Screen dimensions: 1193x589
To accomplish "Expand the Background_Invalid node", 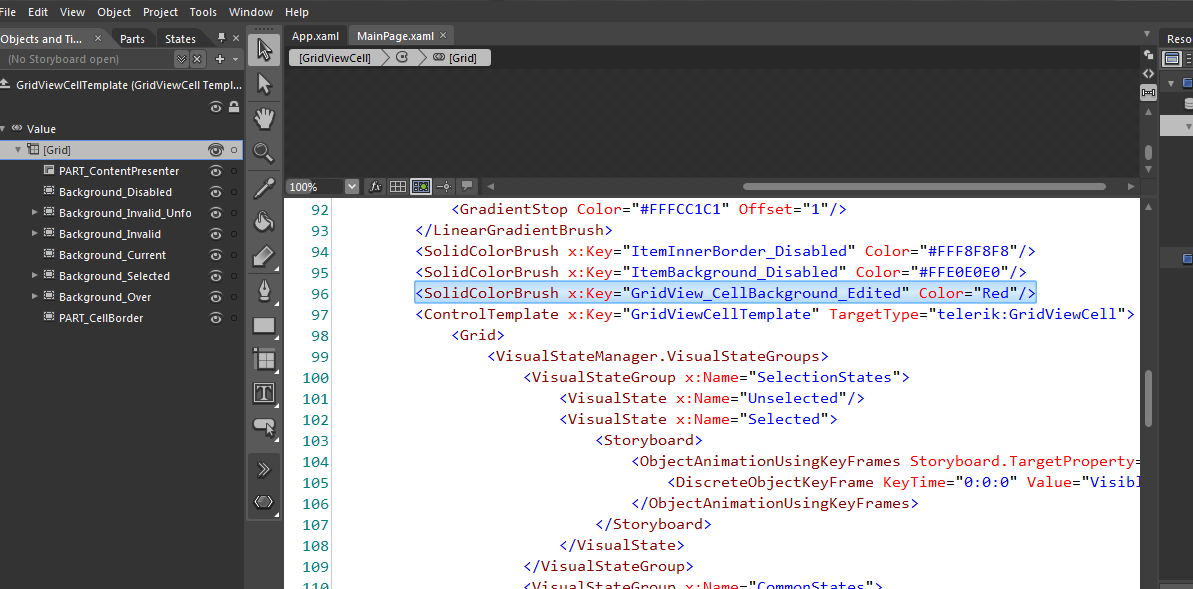I will 34,234.
